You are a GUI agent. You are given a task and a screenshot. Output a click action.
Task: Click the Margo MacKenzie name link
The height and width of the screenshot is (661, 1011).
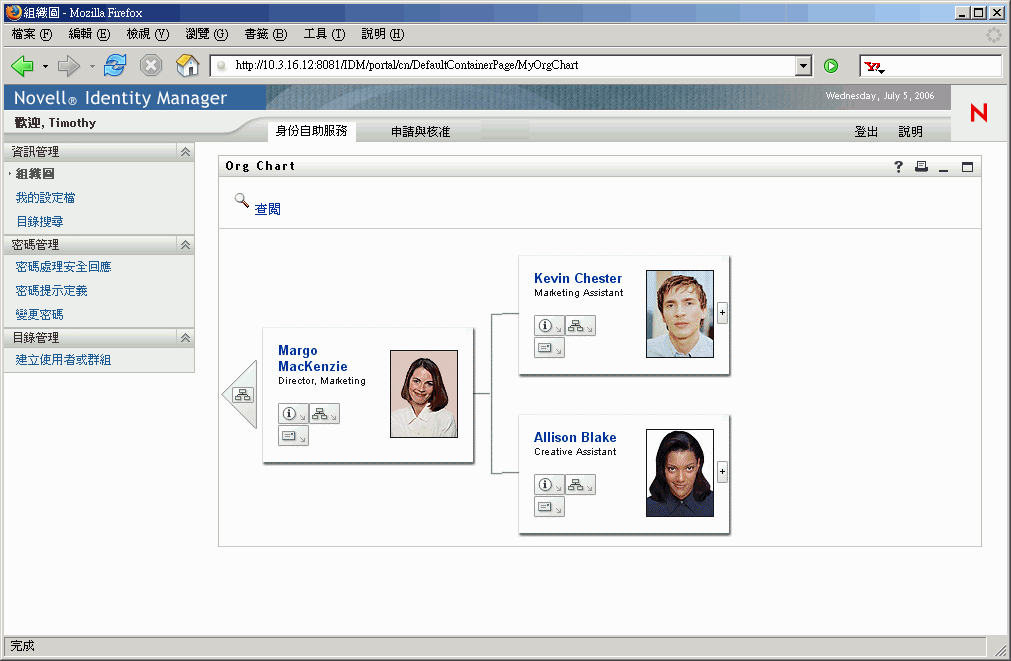click(x=313, y=359)
